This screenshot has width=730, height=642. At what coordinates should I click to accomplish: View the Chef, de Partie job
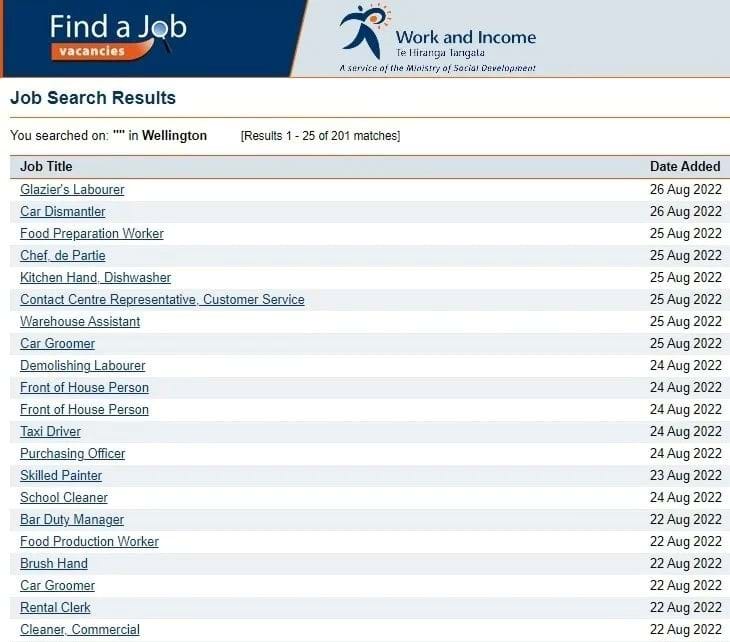point(62,255)
